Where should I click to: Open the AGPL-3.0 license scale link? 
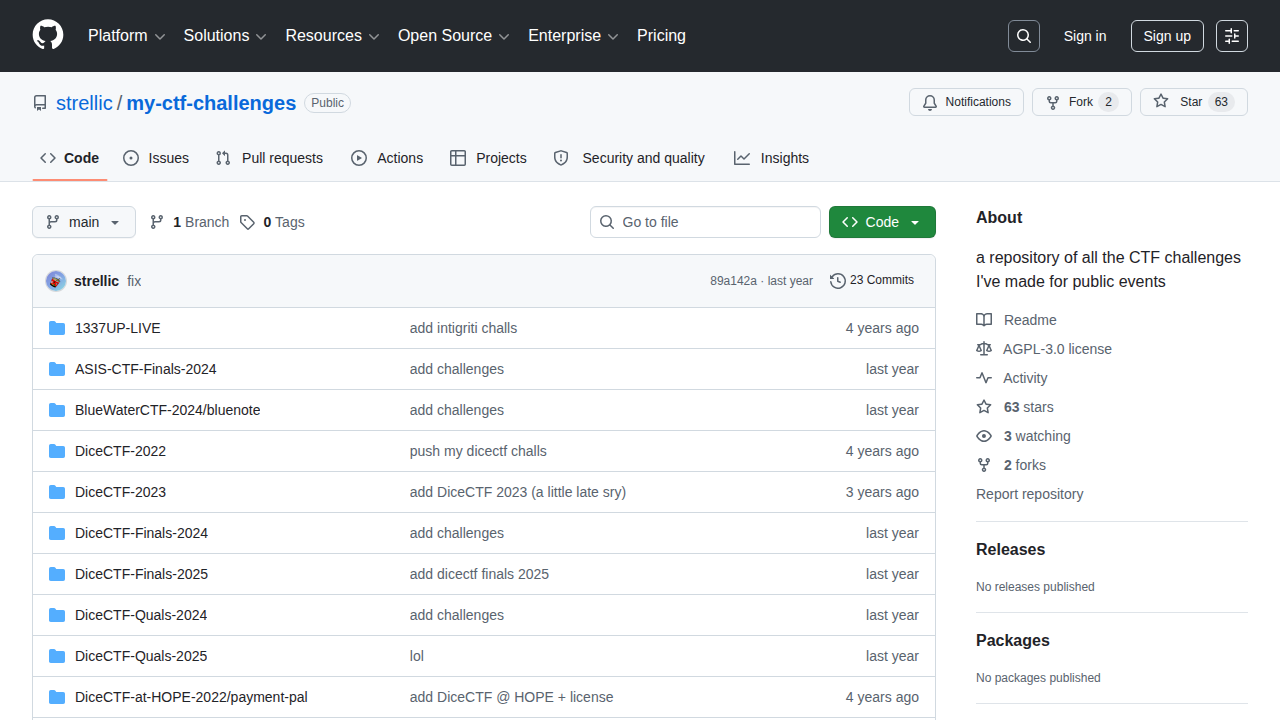[1044, 349]
